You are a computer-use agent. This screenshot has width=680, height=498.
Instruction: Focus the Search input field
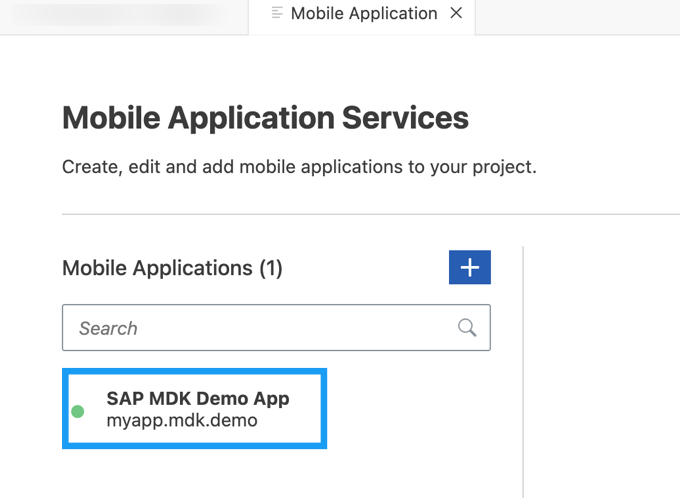pyautogui.click(x=276, y=328)
